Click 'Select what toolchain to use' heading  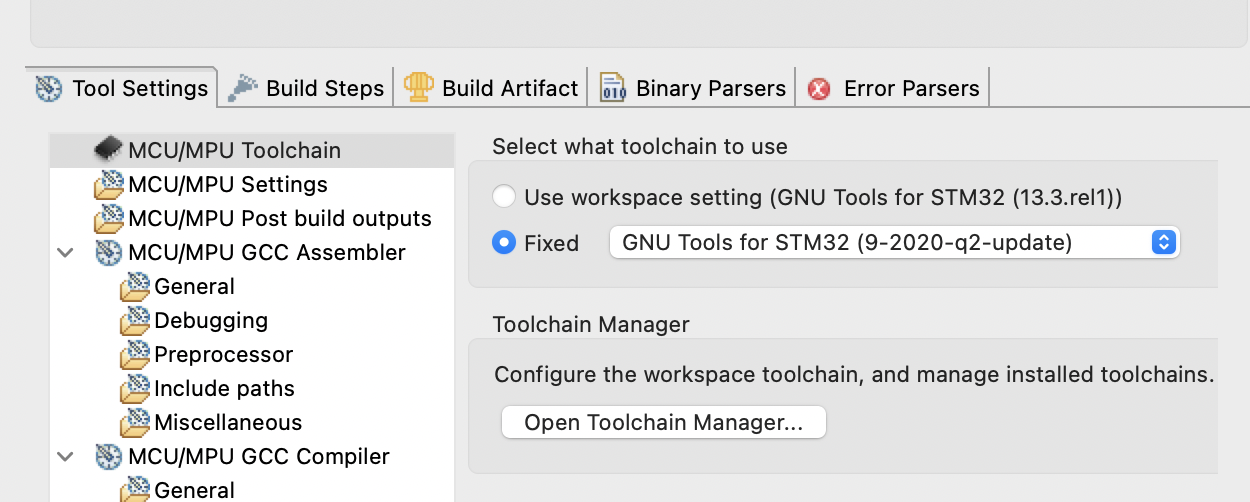640,147
